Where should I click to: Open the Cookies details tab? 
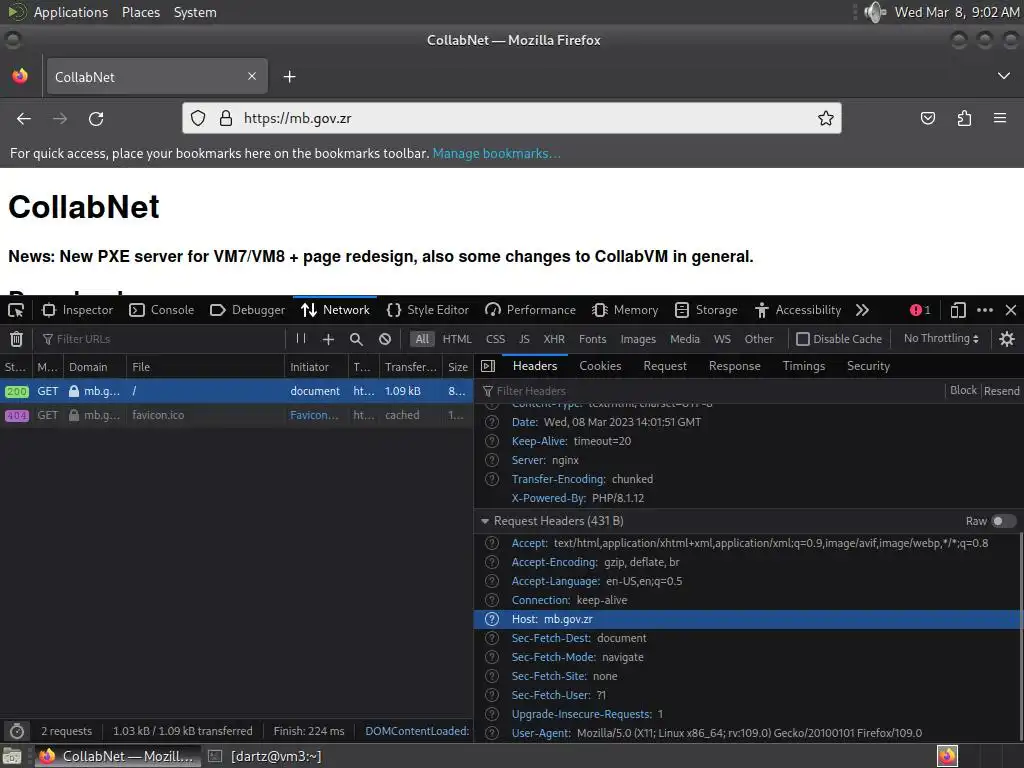(600, 366)
